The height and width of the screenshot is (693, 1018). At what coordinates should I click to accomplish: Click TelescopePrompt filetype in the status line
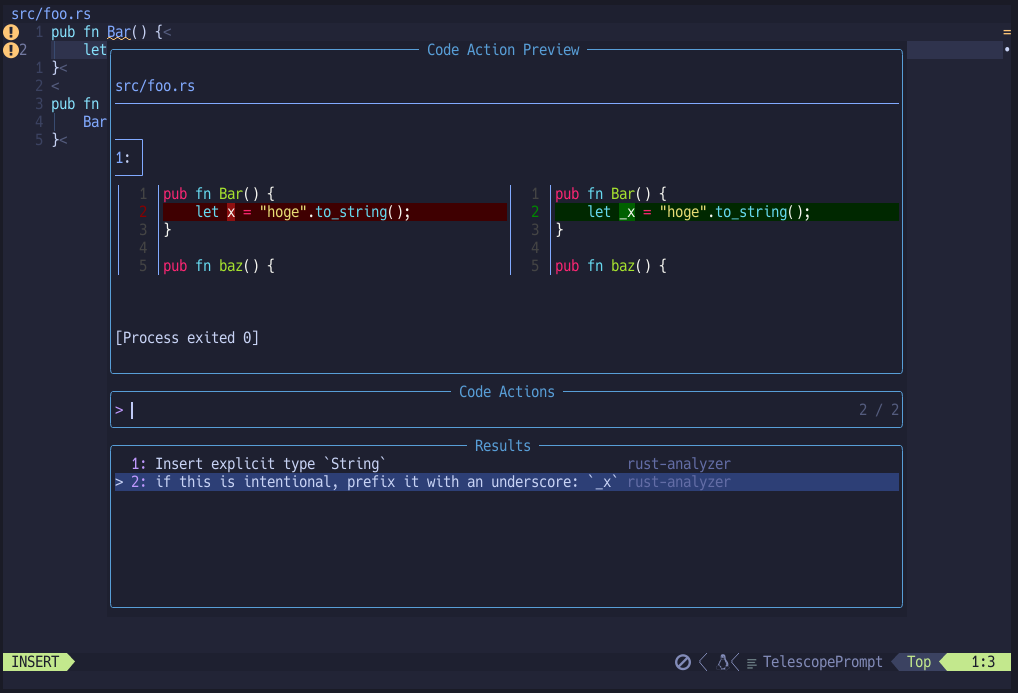point(822,662)
